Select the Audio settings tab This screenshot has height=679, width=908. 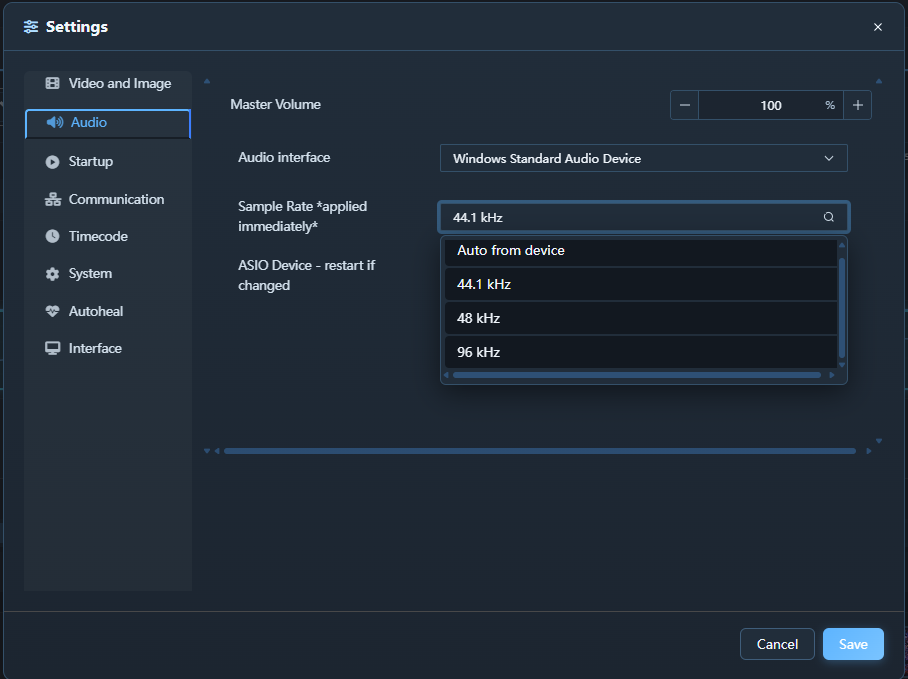(x=108, y=123)
